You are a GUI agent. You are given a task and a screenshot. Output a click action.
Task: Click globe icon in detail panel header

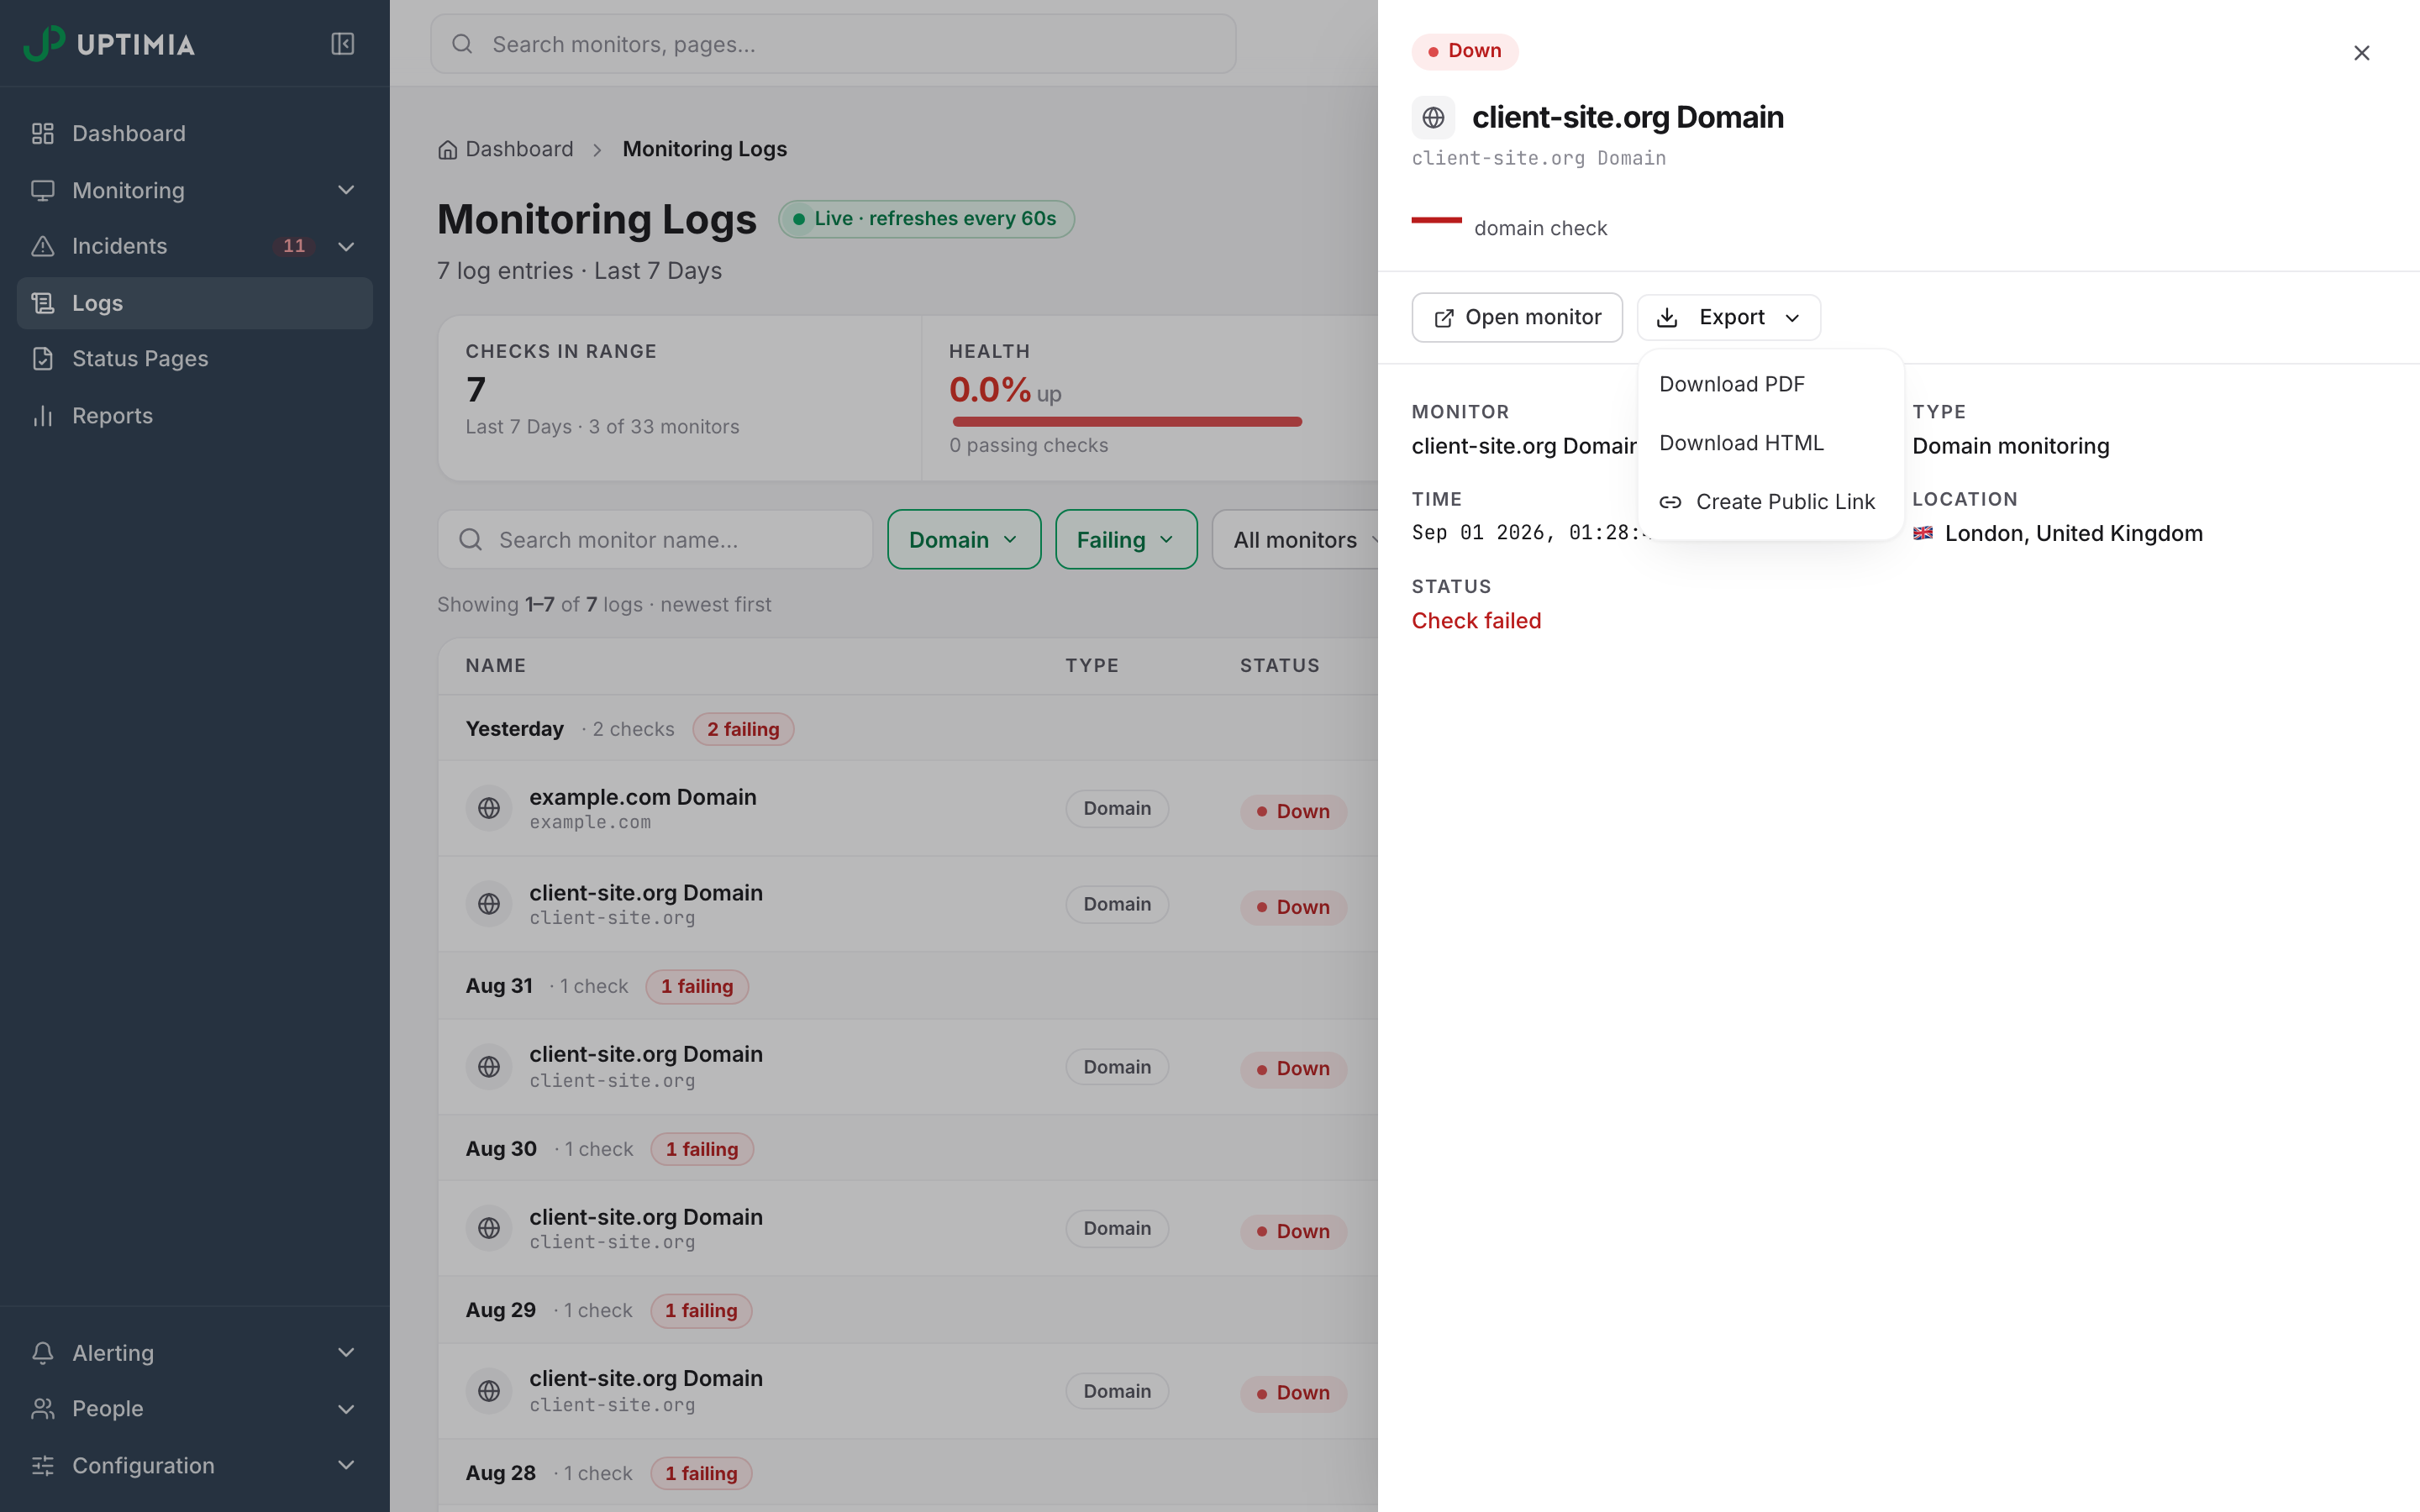coord(1433,118)
